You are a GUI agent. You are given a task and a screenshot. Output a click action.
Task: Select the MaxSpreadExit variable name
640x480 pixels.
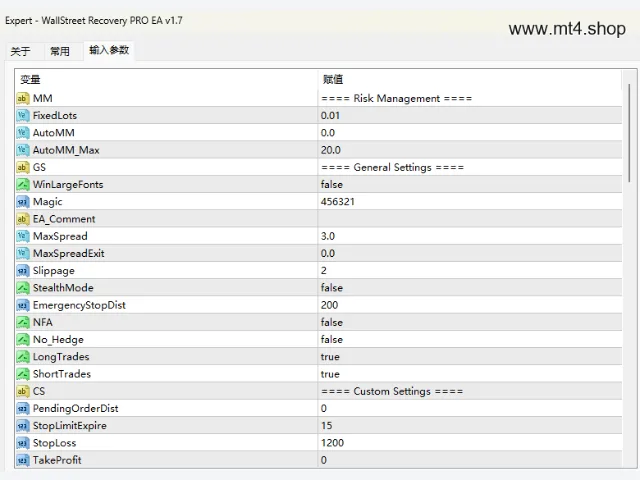pos(69,253)
